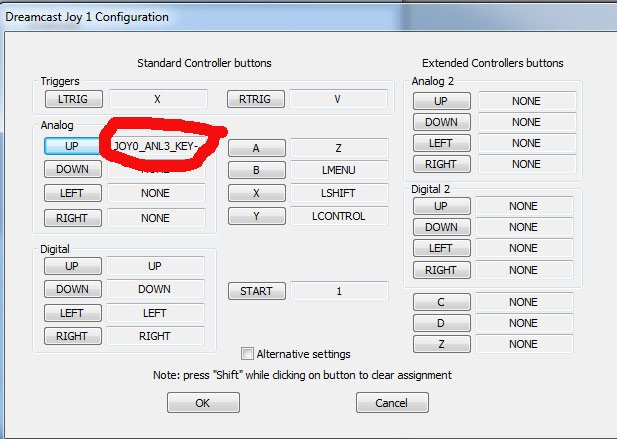Click the LTRIG trigger button
Viewport: 617px width, 439px height.
[74, 99]
